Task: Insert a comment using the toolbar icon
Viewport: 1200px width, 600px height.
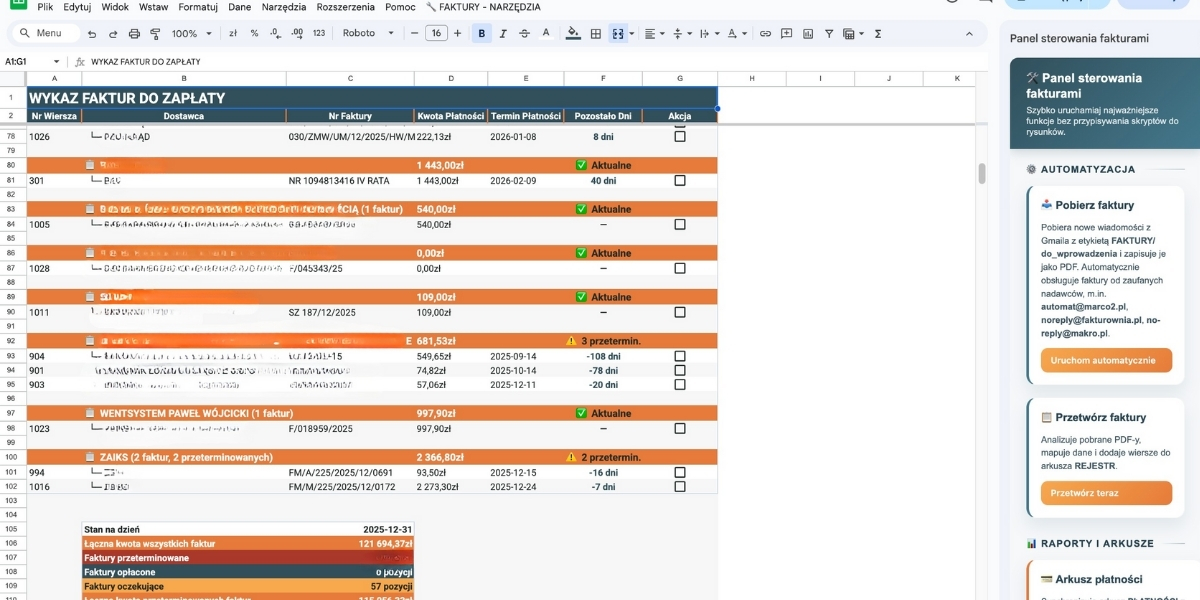Action: [x=787, y=33]
